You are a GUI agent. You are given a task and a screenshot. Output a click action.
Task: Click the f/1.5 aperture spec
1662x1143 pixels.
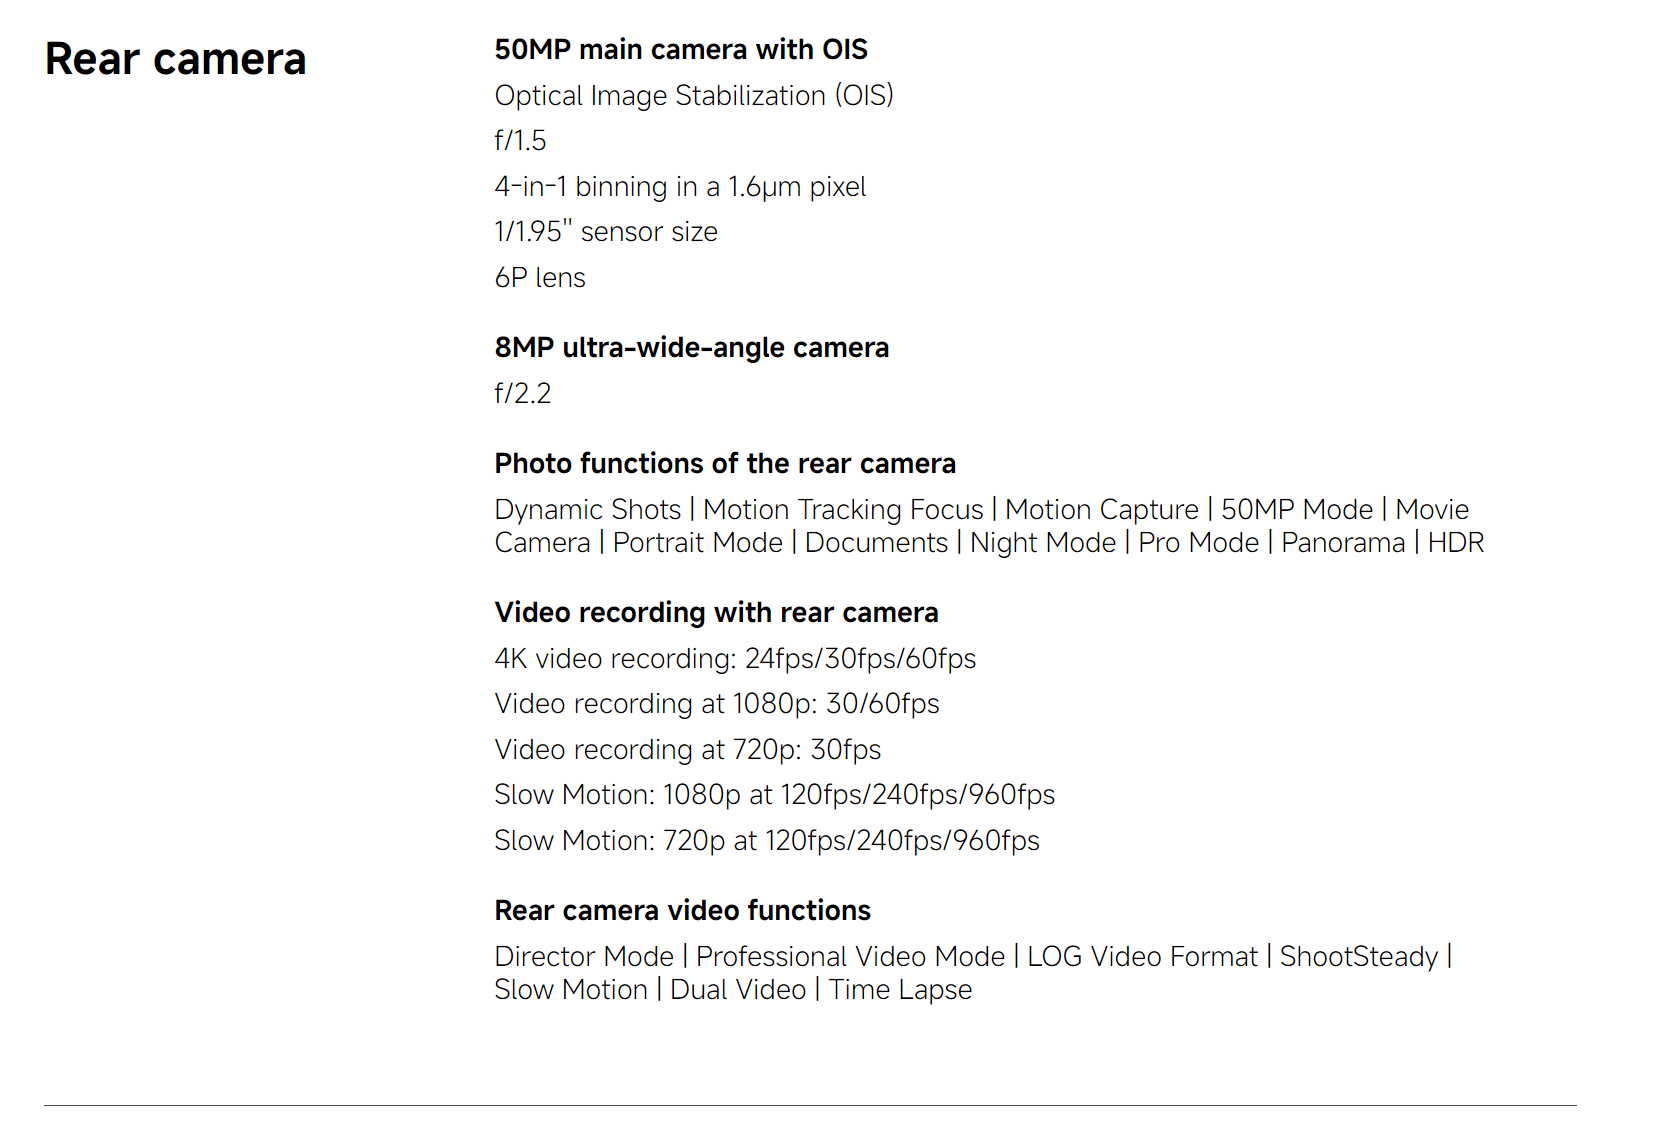[x=520, y=141]
